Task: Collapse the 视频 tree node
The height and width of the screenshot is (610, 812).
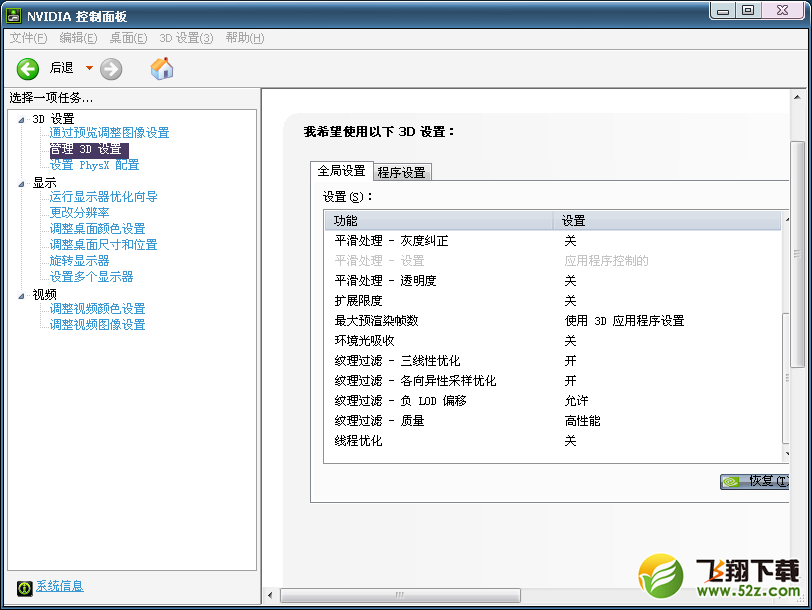Action: pos(21,296)
